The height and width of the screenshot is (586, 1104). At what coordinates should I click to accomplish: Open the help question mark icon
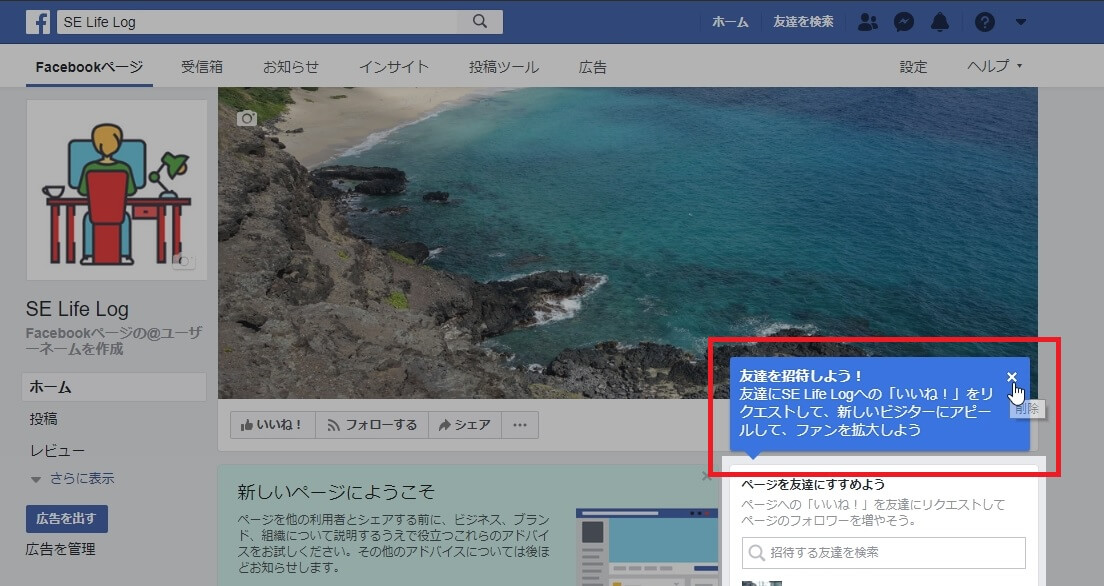(985, 22)
